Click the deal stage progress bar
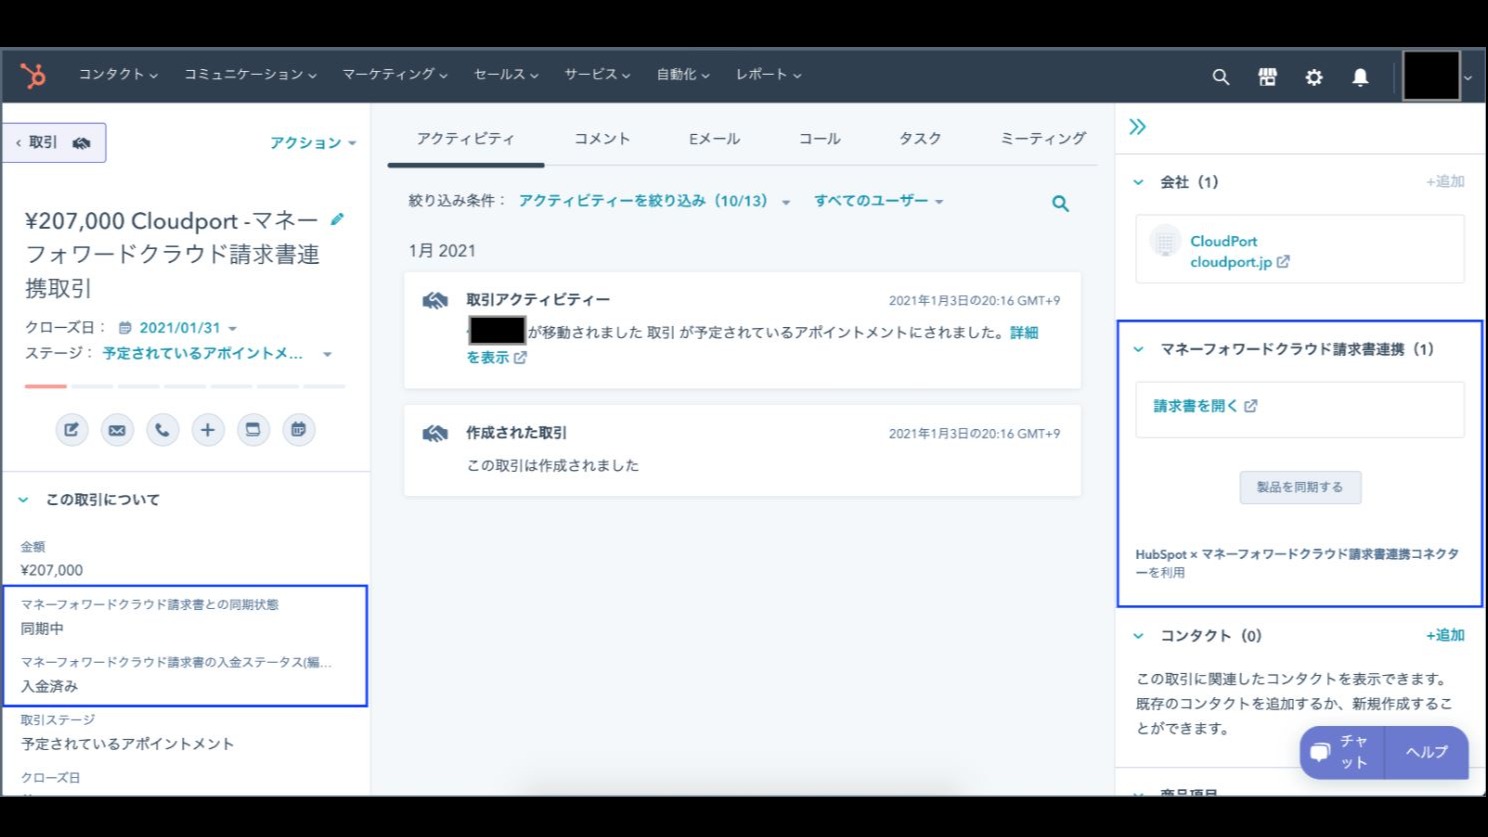Viewport: 1488px width, 837px height. click(185, 385)
